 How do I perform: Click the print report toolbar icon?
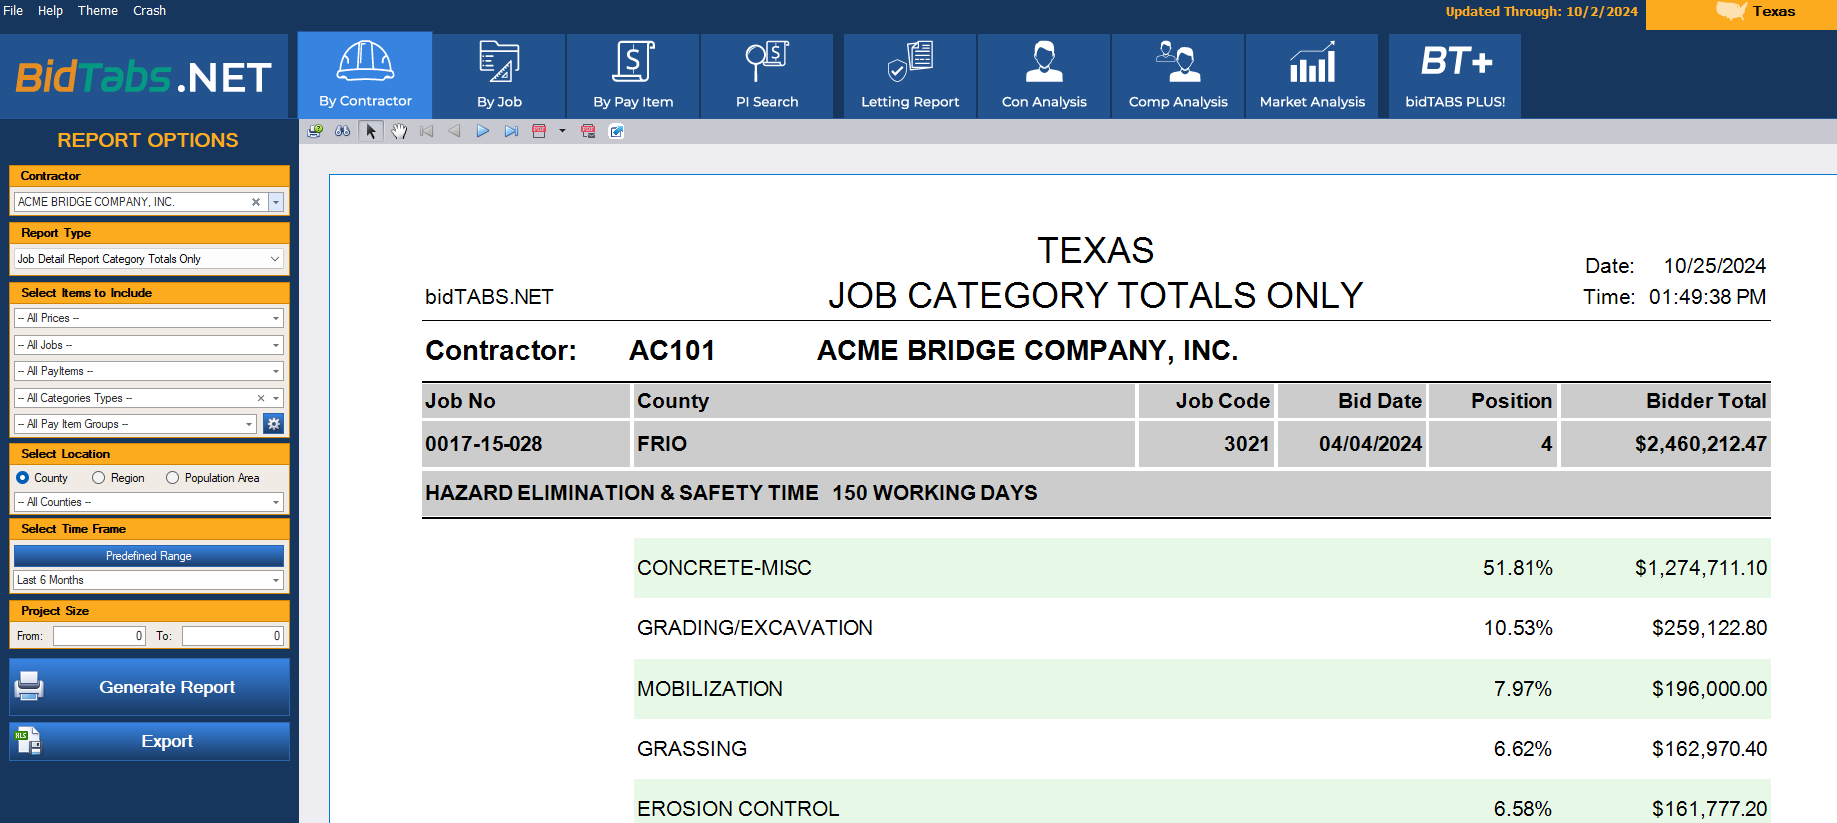point(315,131)
